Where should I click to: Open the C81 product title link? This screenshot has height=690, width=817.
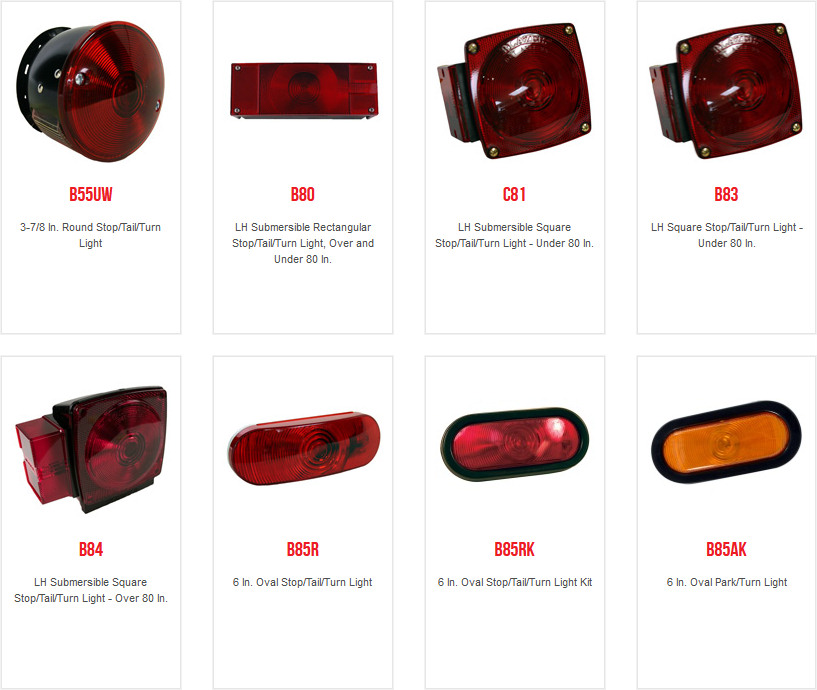click(514, 194)
